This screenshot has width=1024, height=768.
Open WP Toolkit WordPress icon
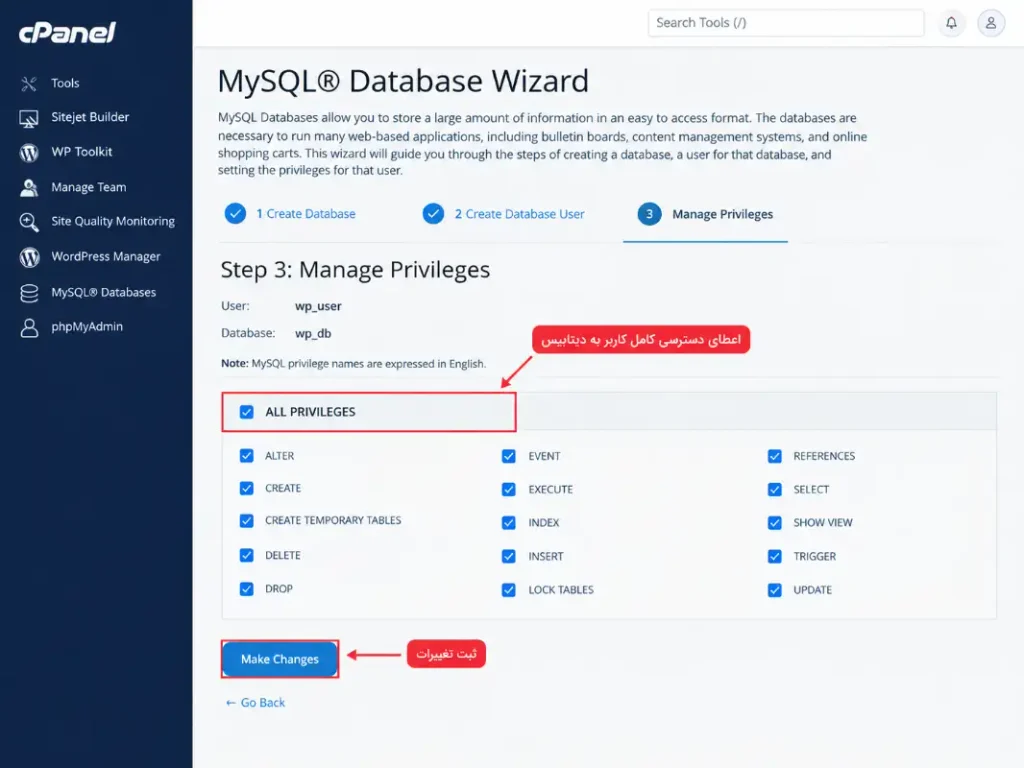pos(29,153)
